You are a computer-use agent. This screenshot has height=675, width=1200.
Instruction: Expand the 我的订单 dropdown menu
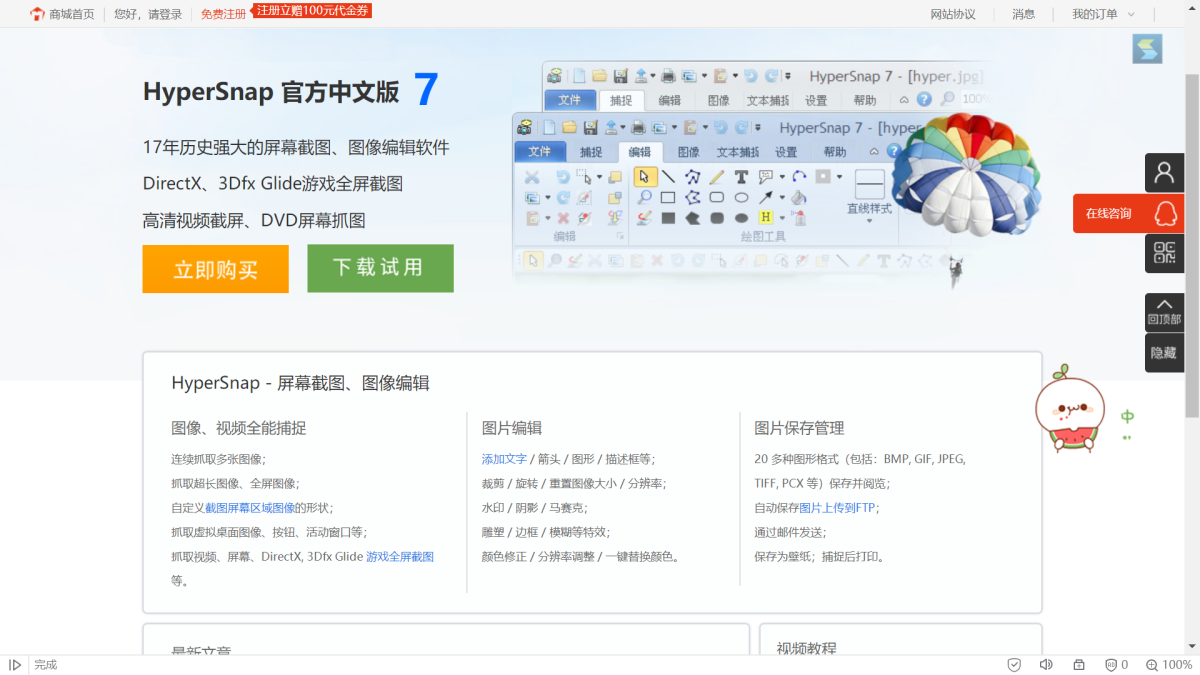(x=1104, y=14)
